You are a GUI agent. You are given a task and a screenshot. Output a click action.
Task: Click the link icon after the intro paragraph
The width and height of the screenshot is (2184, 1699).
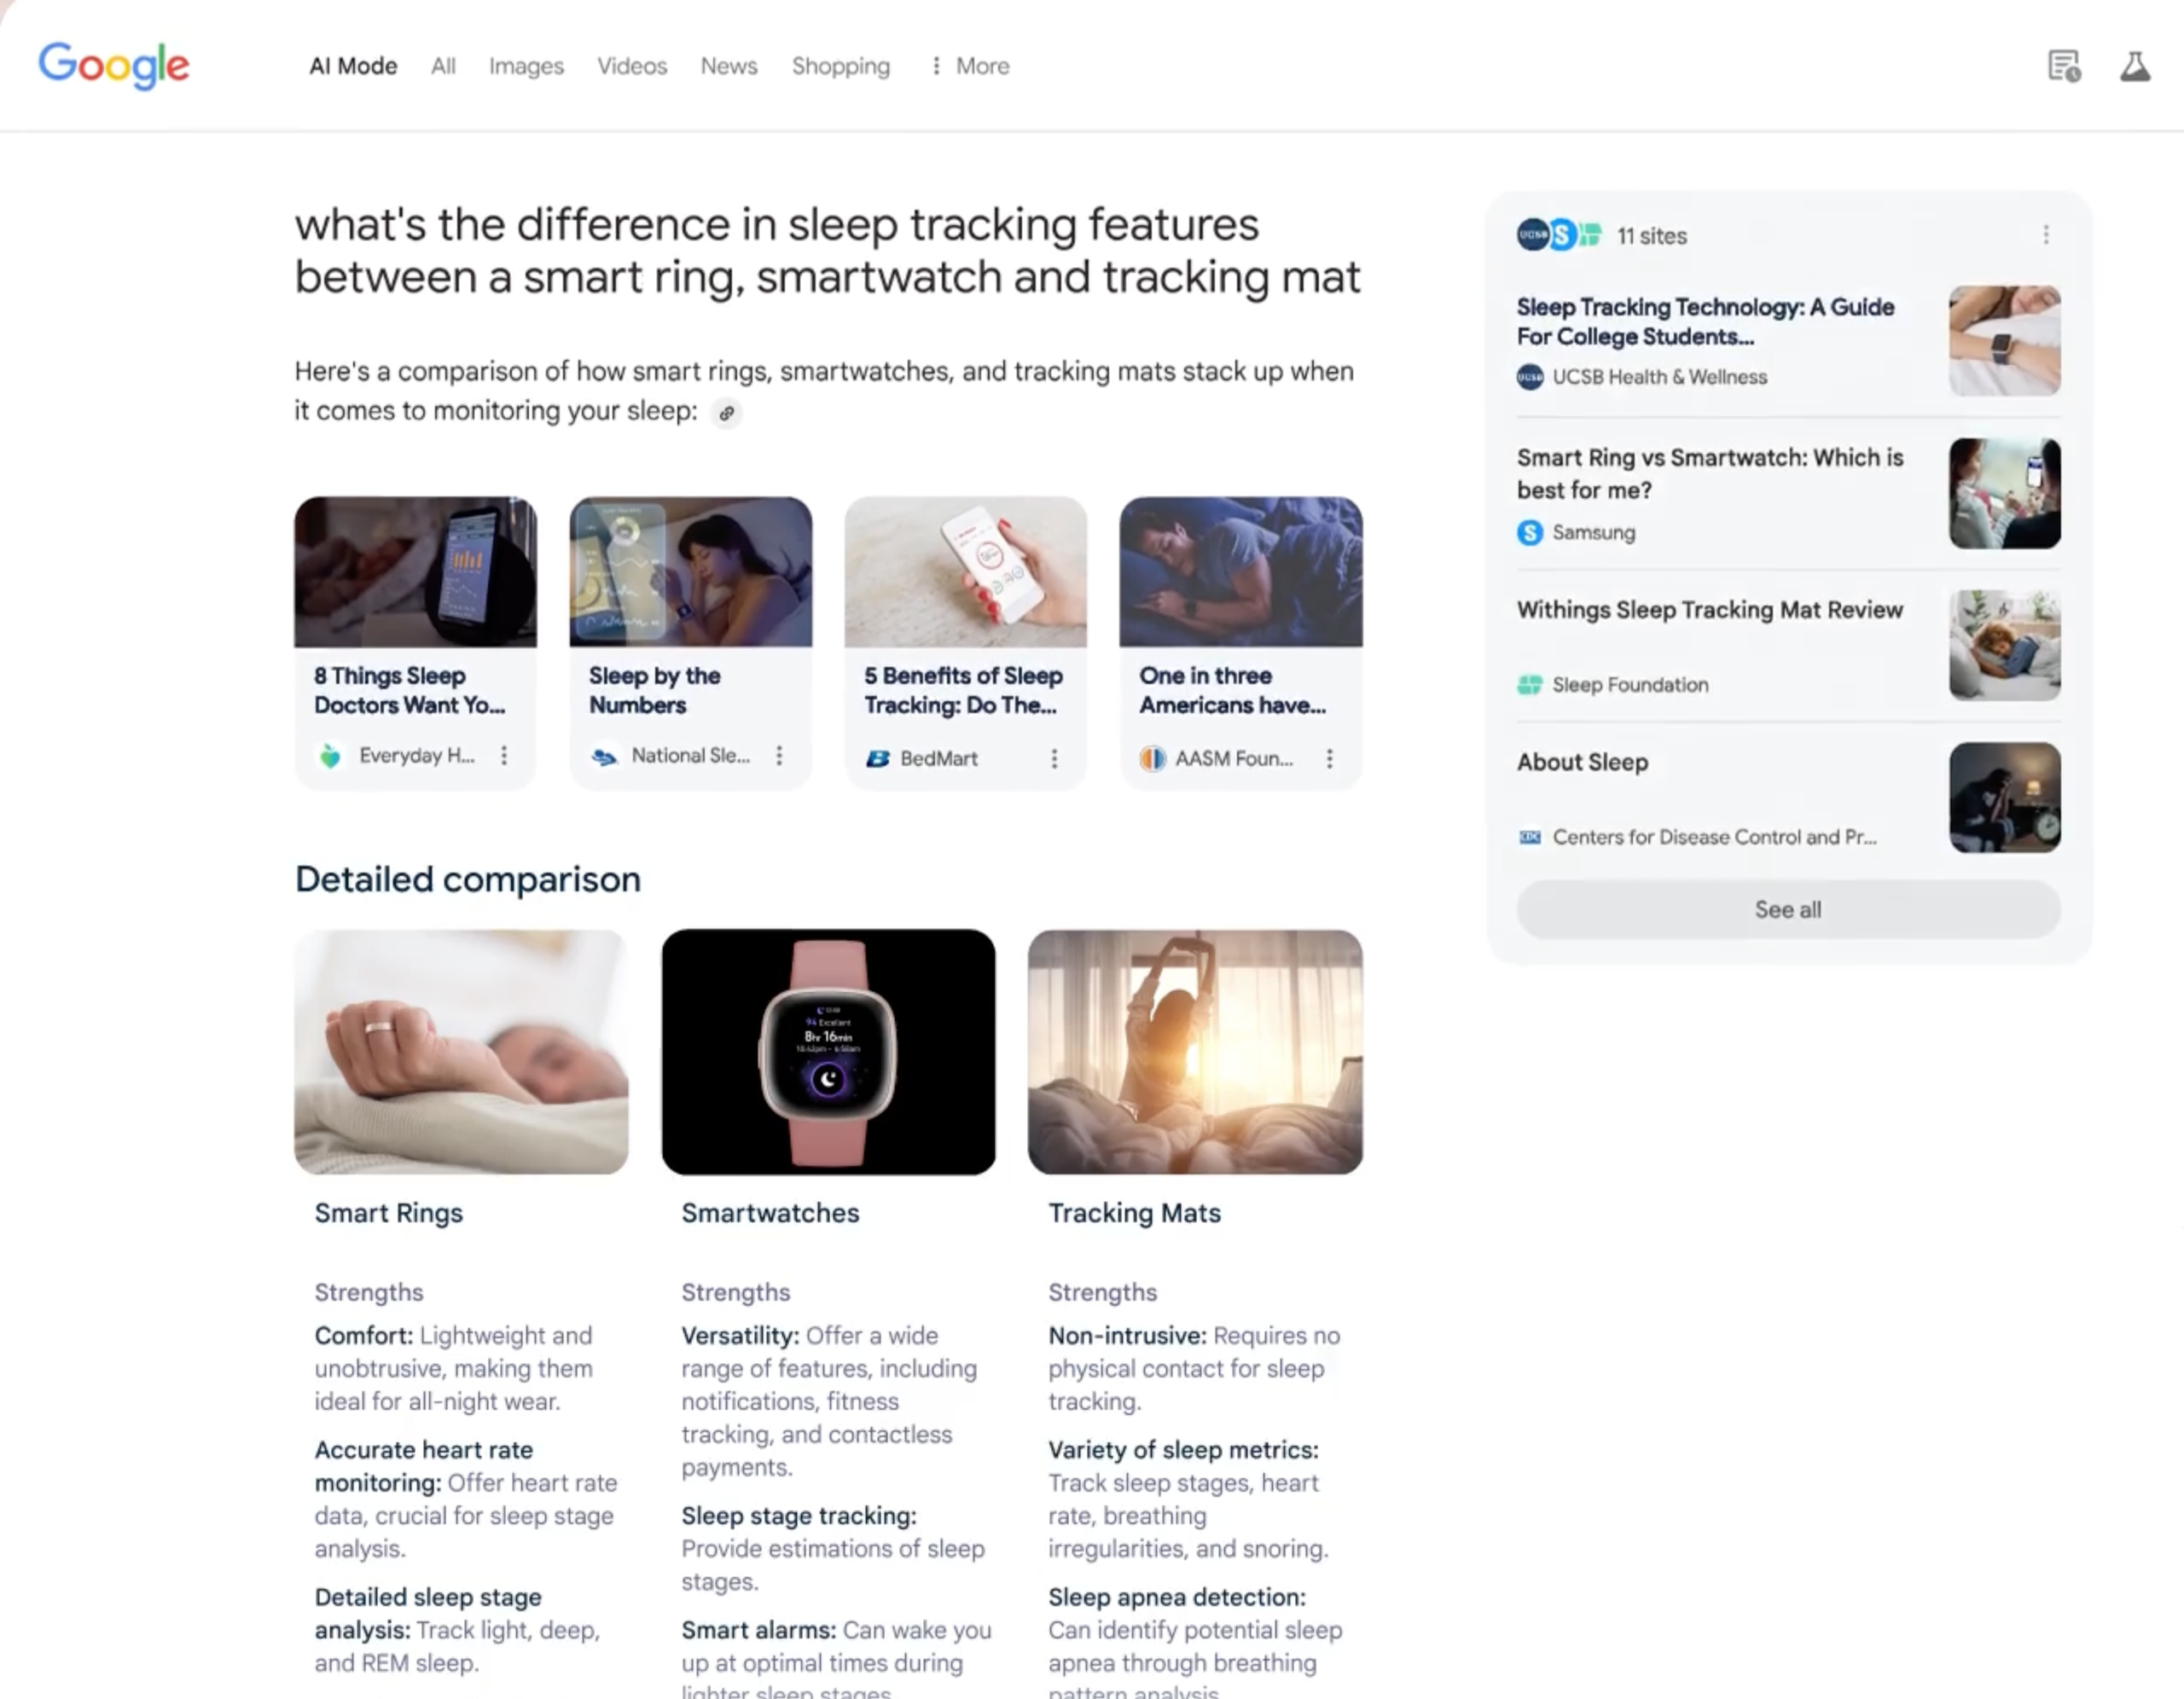pyautogui.click(x=726, y=412)
